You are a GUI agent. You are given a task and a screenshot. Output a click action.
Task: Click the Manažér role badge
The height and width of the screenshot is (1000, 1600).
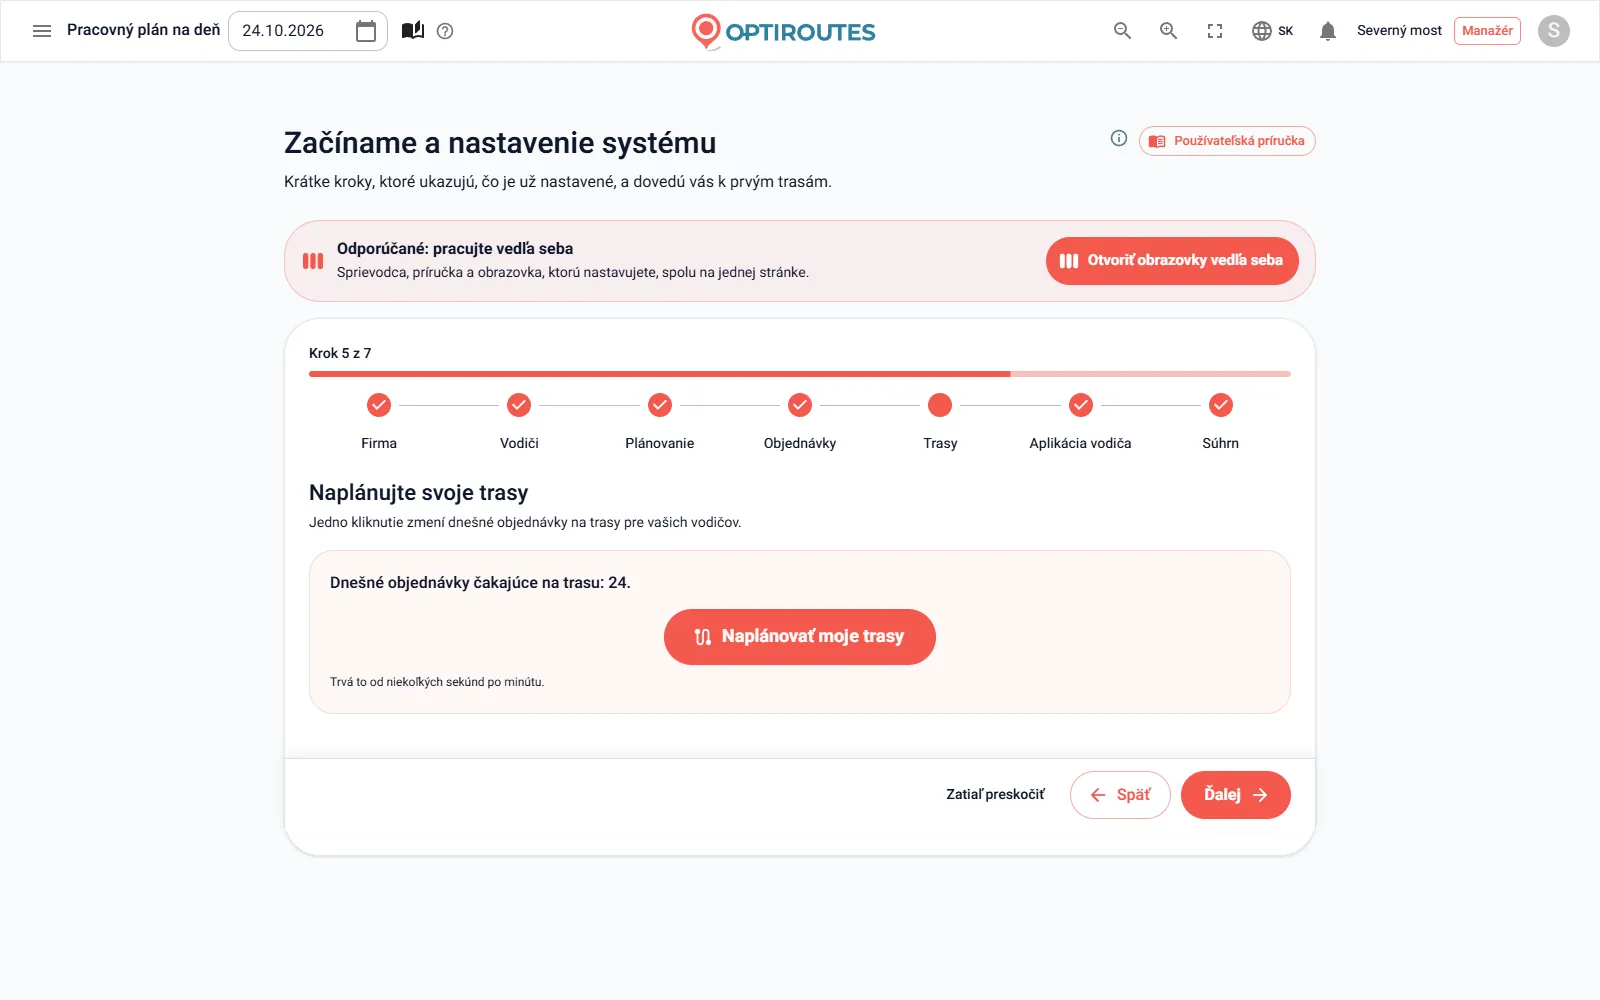pyautogui.click(x=1487, y=31)
